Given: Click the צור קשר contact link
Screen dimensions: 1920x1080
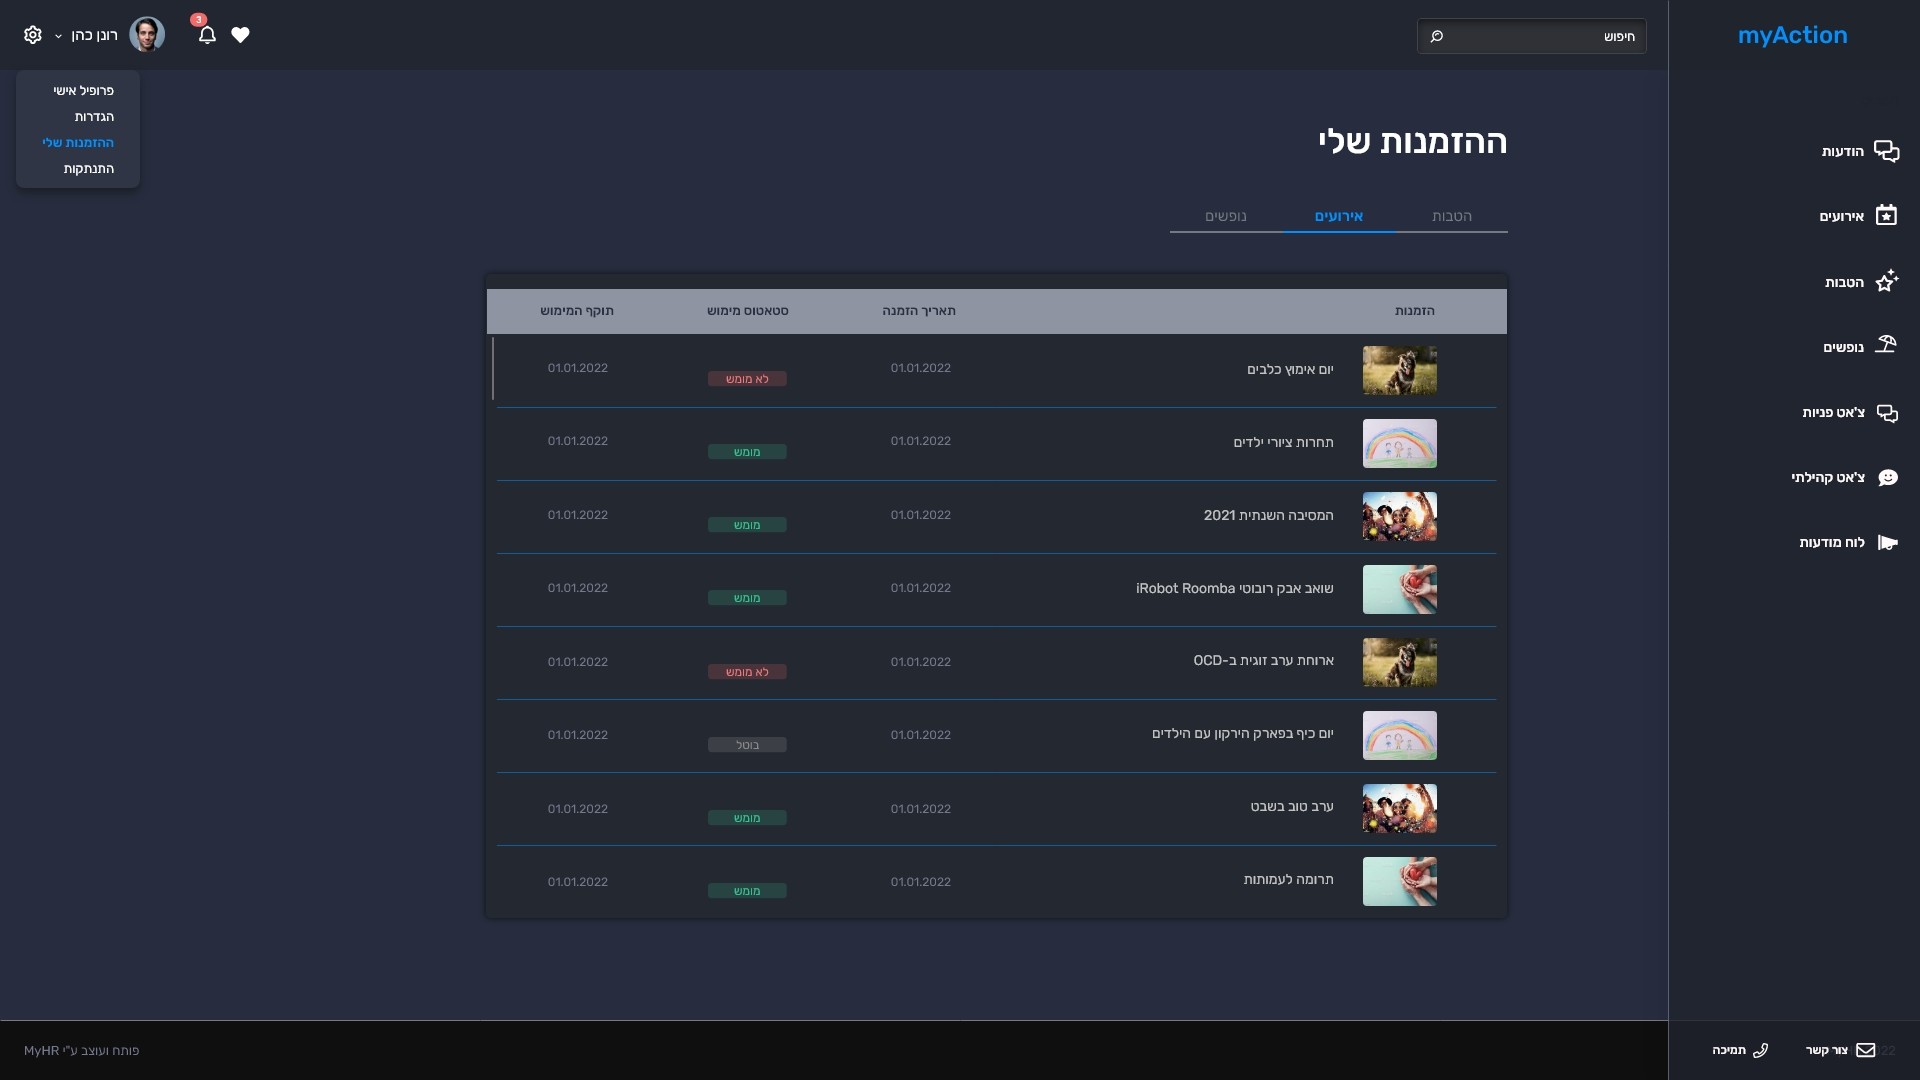Looking at the screenshot, I should coord(1839,1050).
